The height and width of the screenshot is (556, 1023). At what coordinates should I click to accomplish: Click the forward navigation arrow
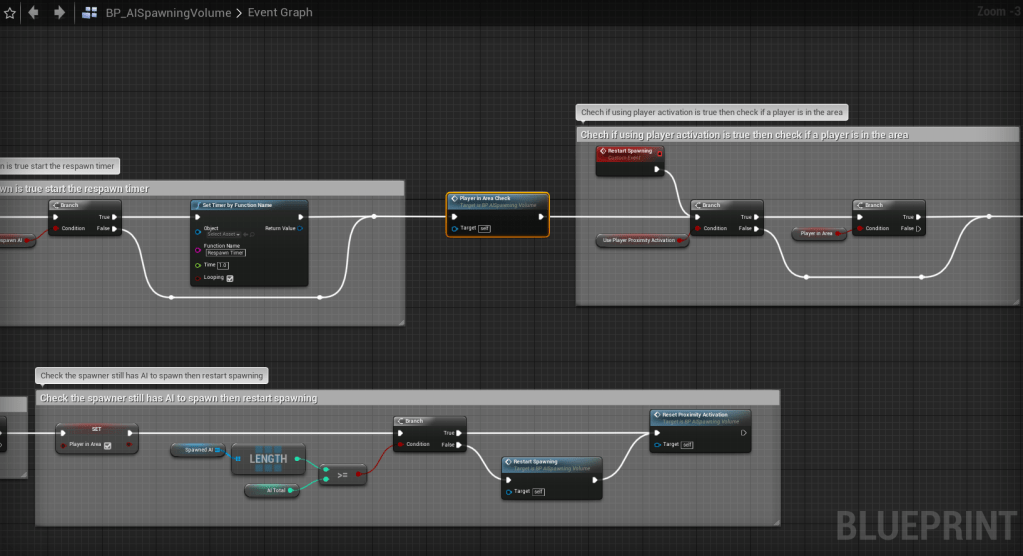[x=59, y=13]
